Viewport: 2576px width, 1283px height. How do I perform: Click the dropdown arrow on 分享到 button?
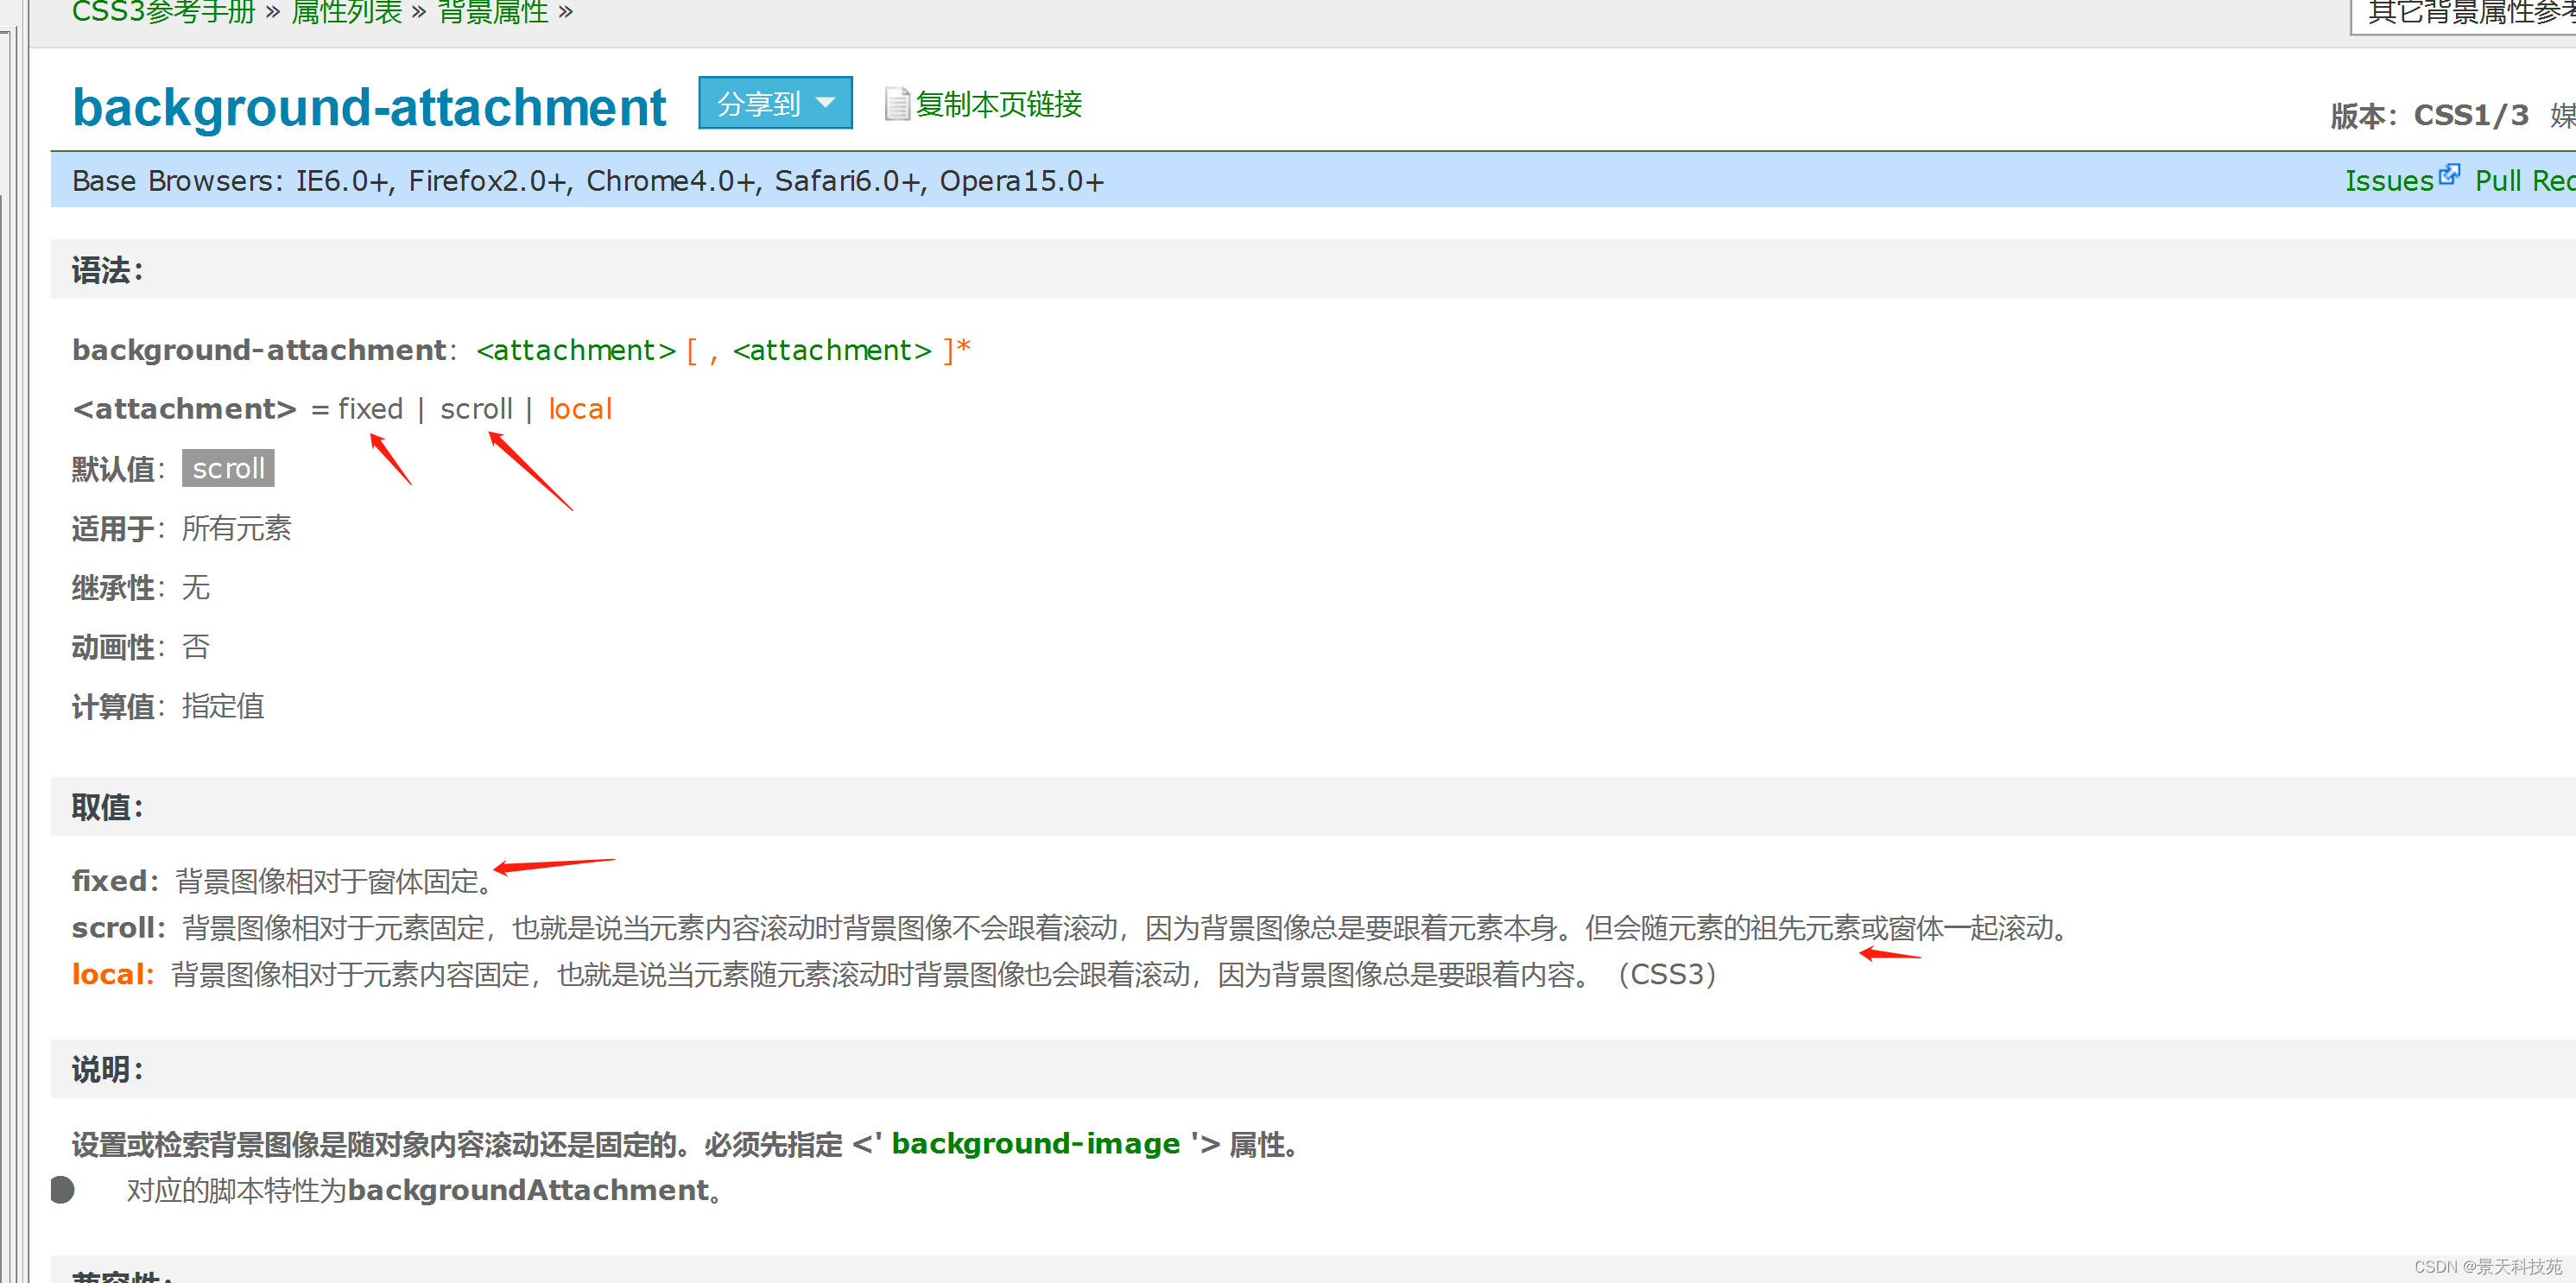pos(826,103)
